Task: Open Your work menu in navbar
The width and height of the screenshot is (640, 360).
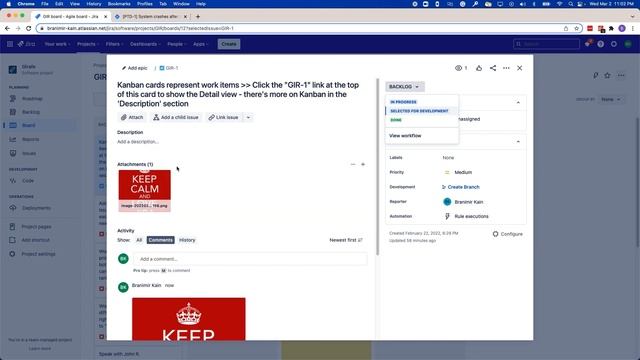Action: [57, 44]
